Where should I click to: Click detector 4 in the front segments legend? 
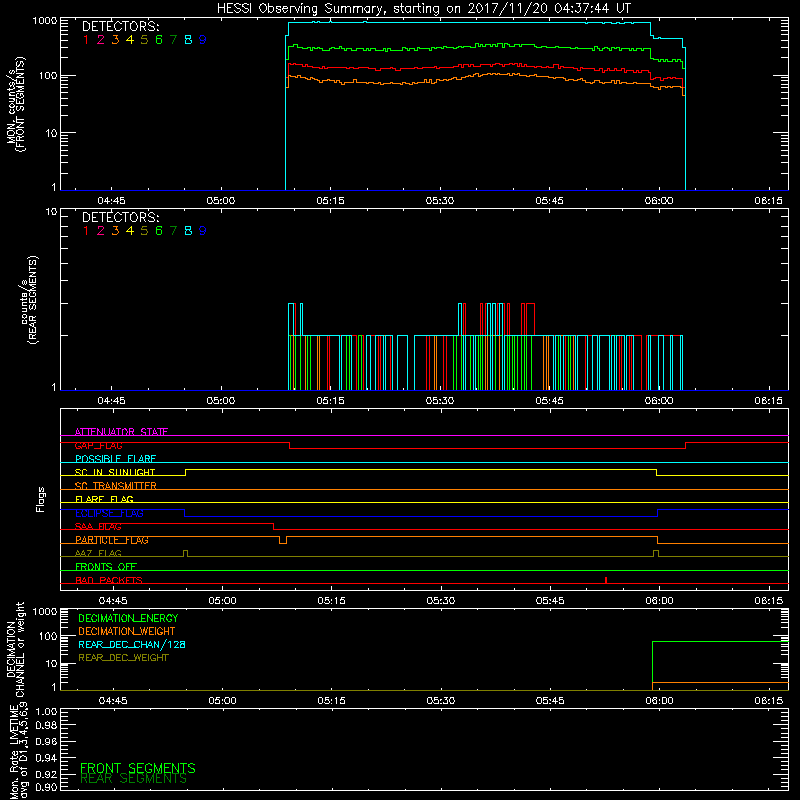(130, 40)
